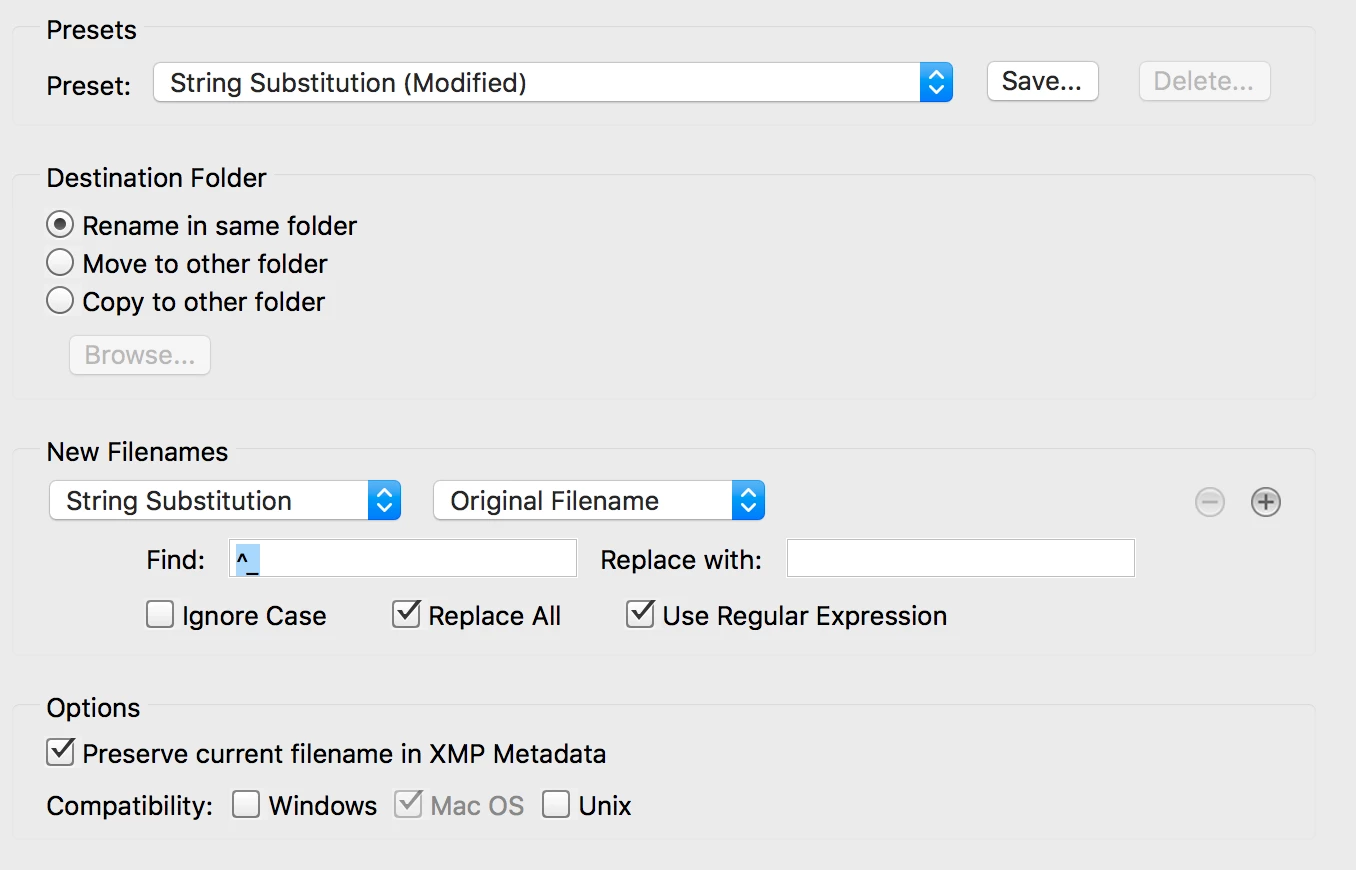The height and width of the screenshot is (870, 1356).
Task: Click the Mac OS compatibility checkbox
Action: [x=408, y=804]
